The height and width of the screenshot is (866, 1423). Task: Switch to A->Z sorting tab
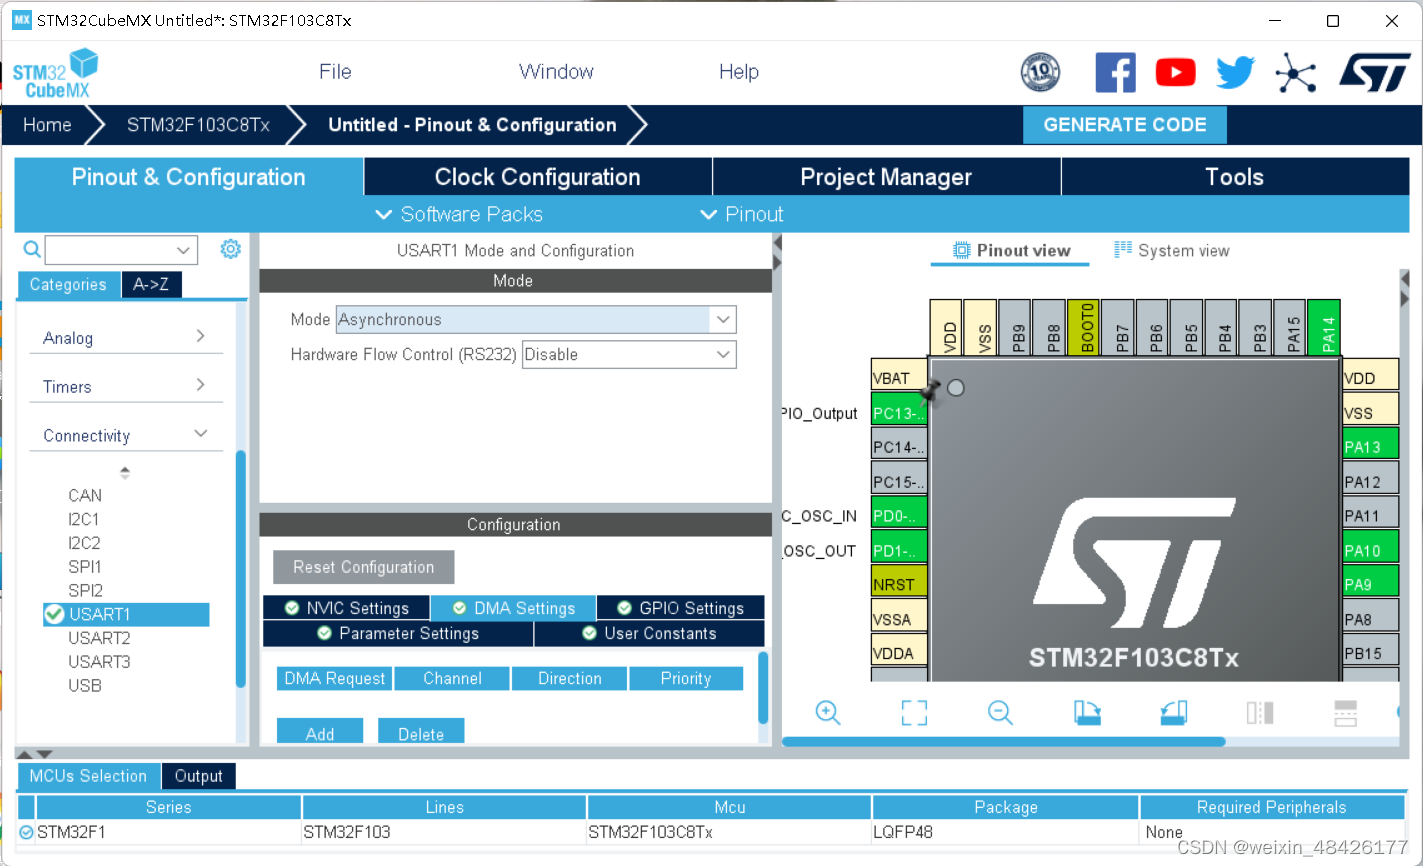point(151,285)
